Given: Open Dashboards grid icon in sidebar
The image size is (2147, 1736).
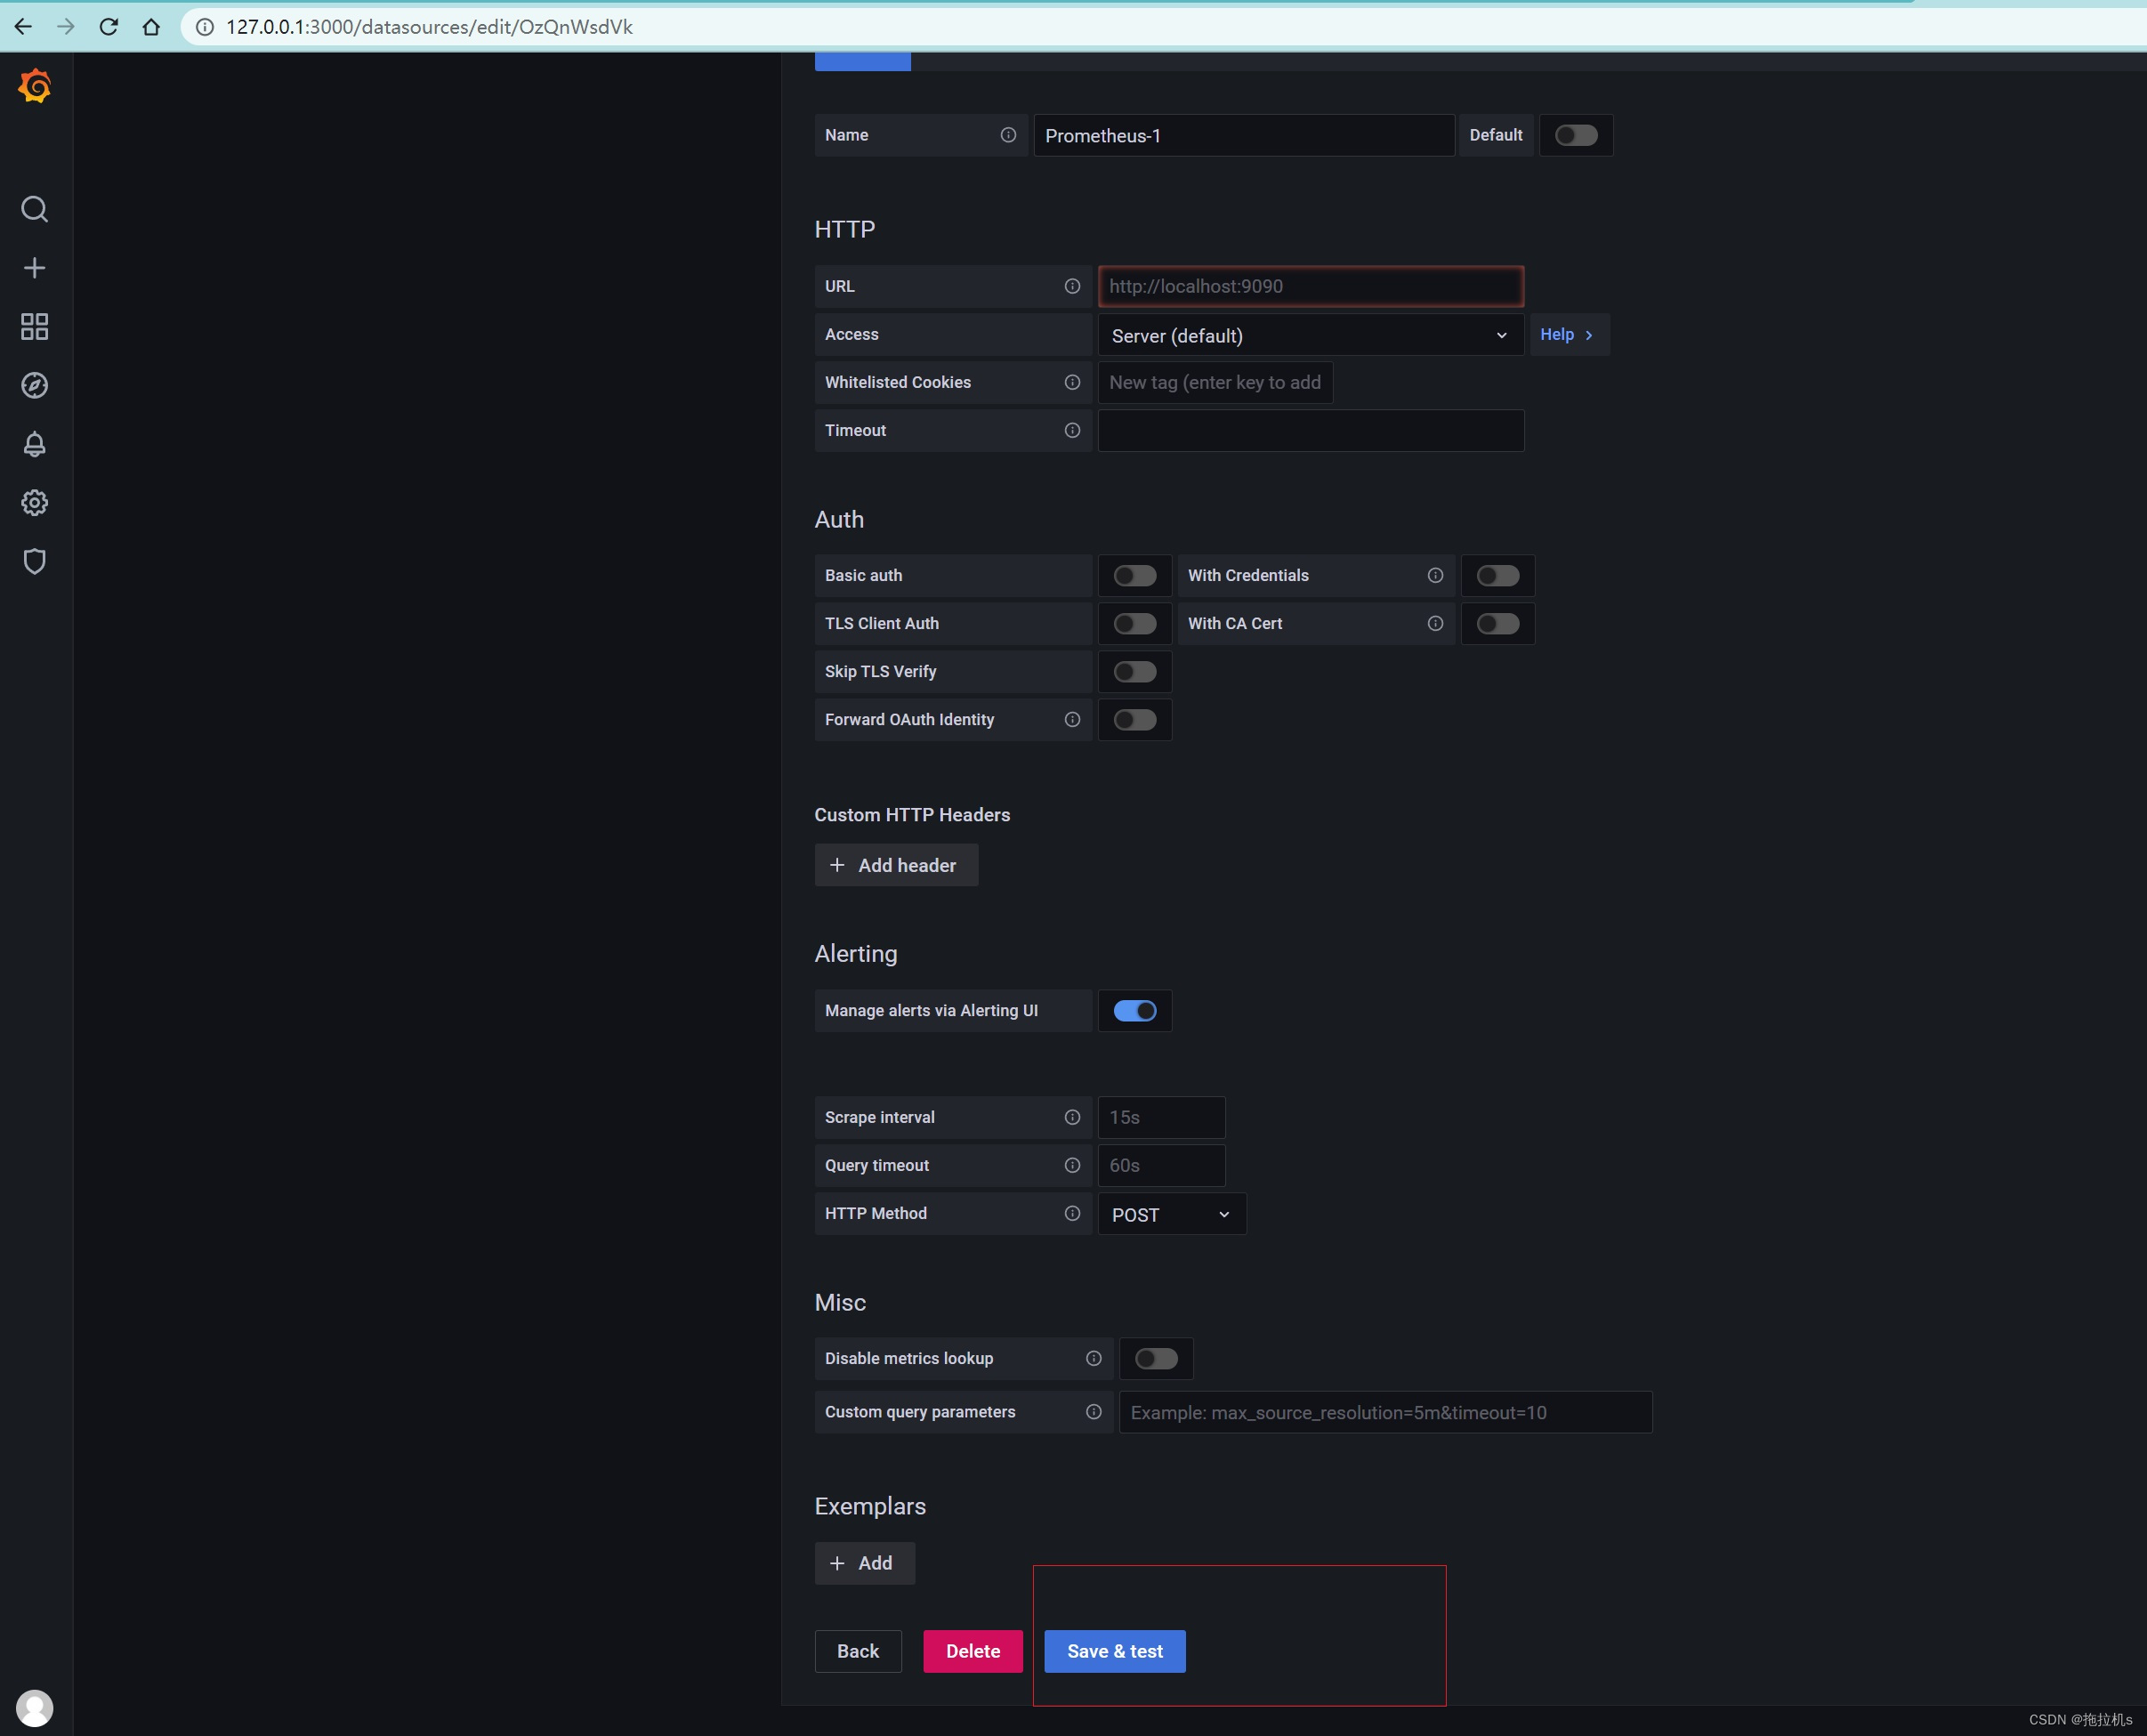Looking at the screenshot, I should pos(35,326).
